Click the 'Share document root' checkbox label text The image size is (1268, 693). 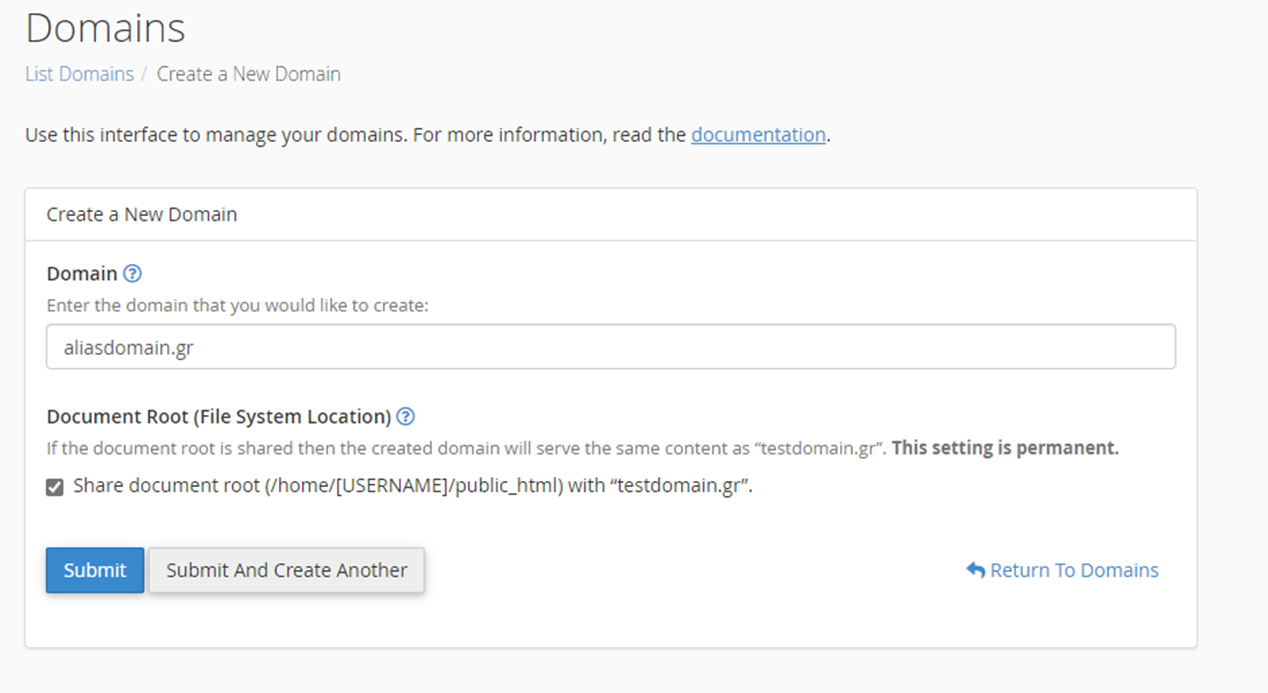pos(412,487)
